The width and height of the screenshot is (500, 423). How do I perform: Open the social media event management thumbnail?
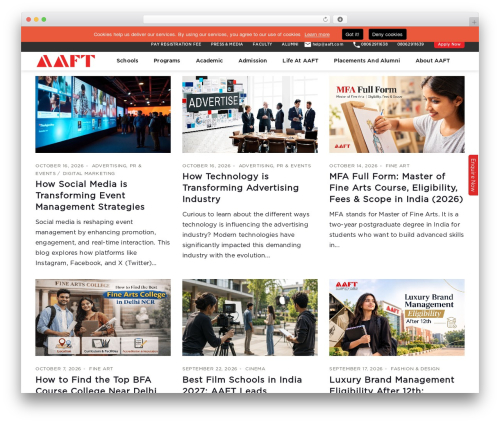[x=103, y=114]
